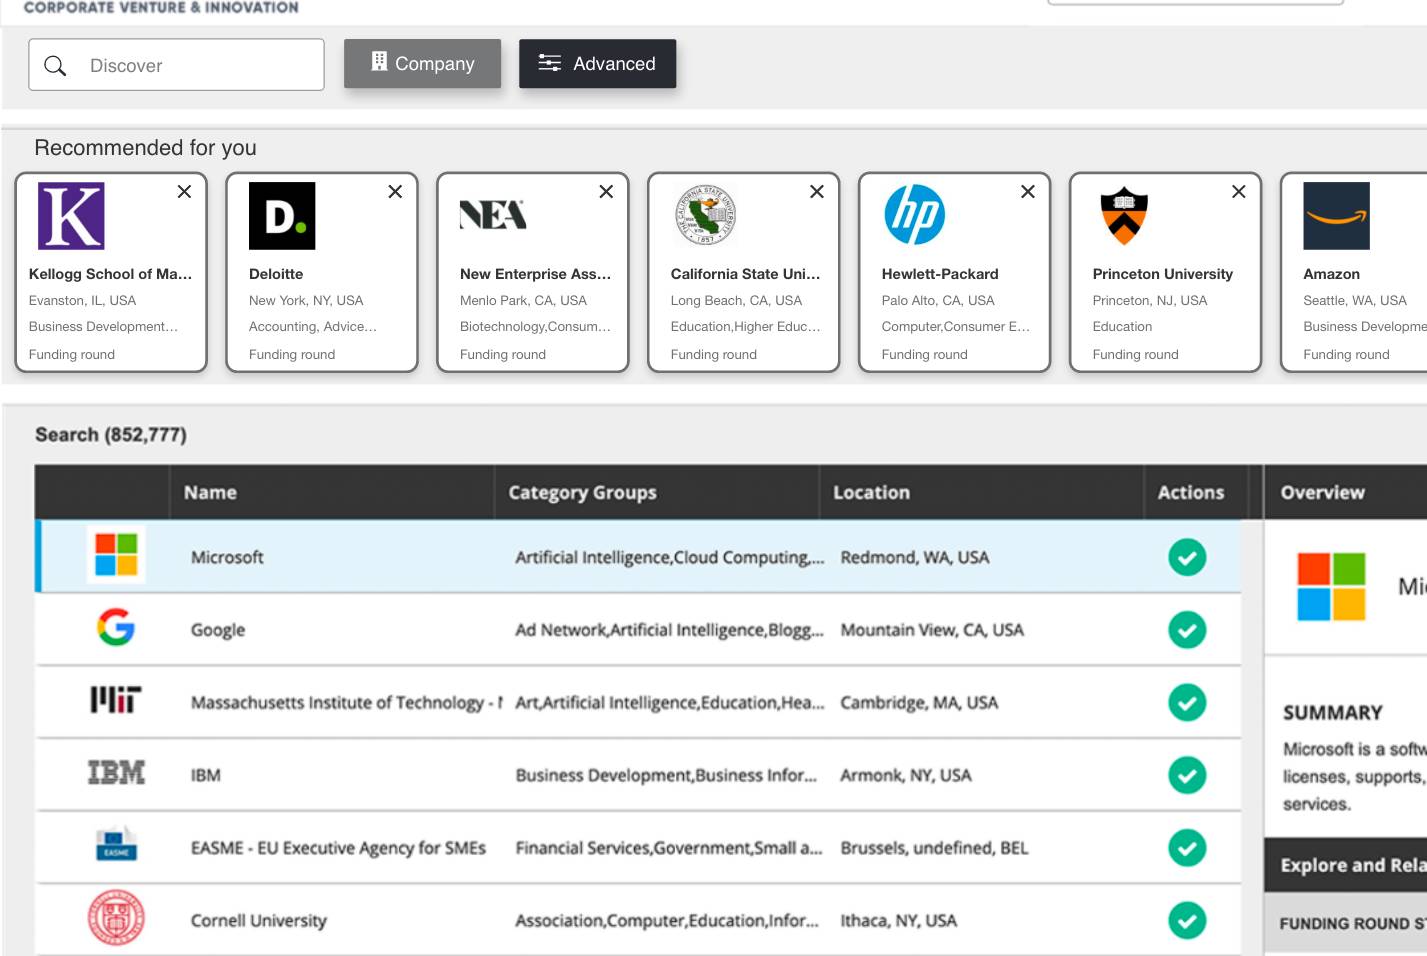Click the Cornell University seal in the table
Screen dimensions: 1427x956
[x=116, y=918]
